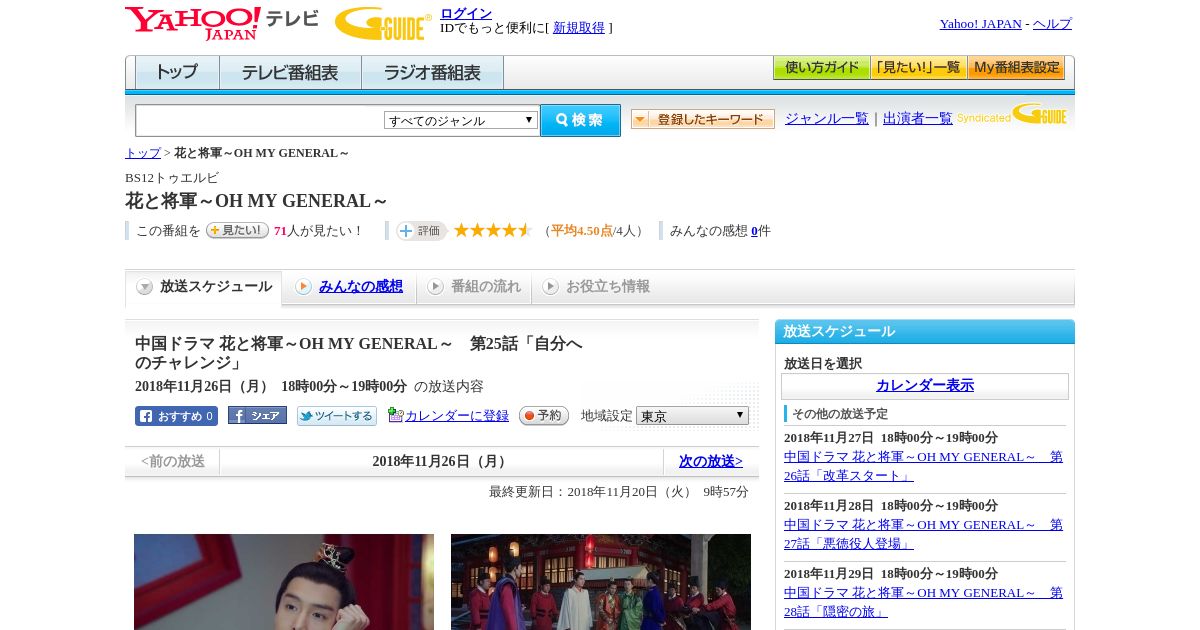The width and height of the screenshot is (1200, 630).
Task: Click the disabled <前の放送 button
Action: click(173, 461)
